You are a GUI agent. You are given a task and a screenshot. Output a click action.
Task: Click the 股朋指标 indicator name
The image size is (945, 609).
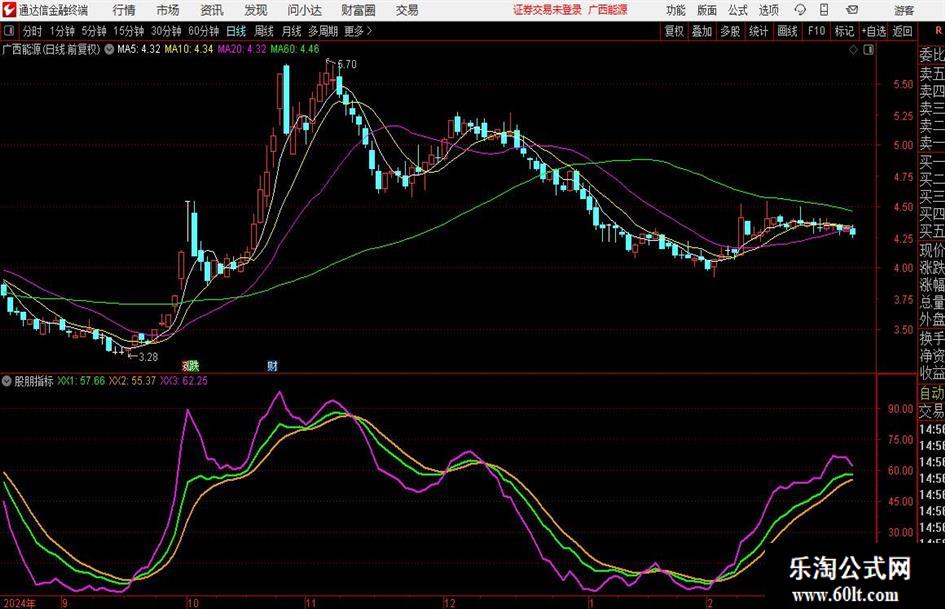click(34, 381)
